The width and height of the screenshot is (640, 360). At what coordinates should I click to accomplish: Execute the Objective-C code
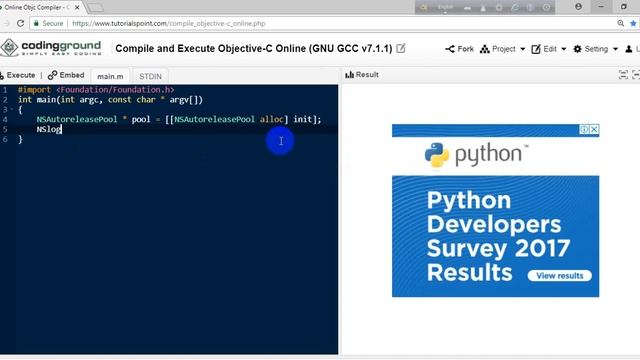[x=18, y=75]
